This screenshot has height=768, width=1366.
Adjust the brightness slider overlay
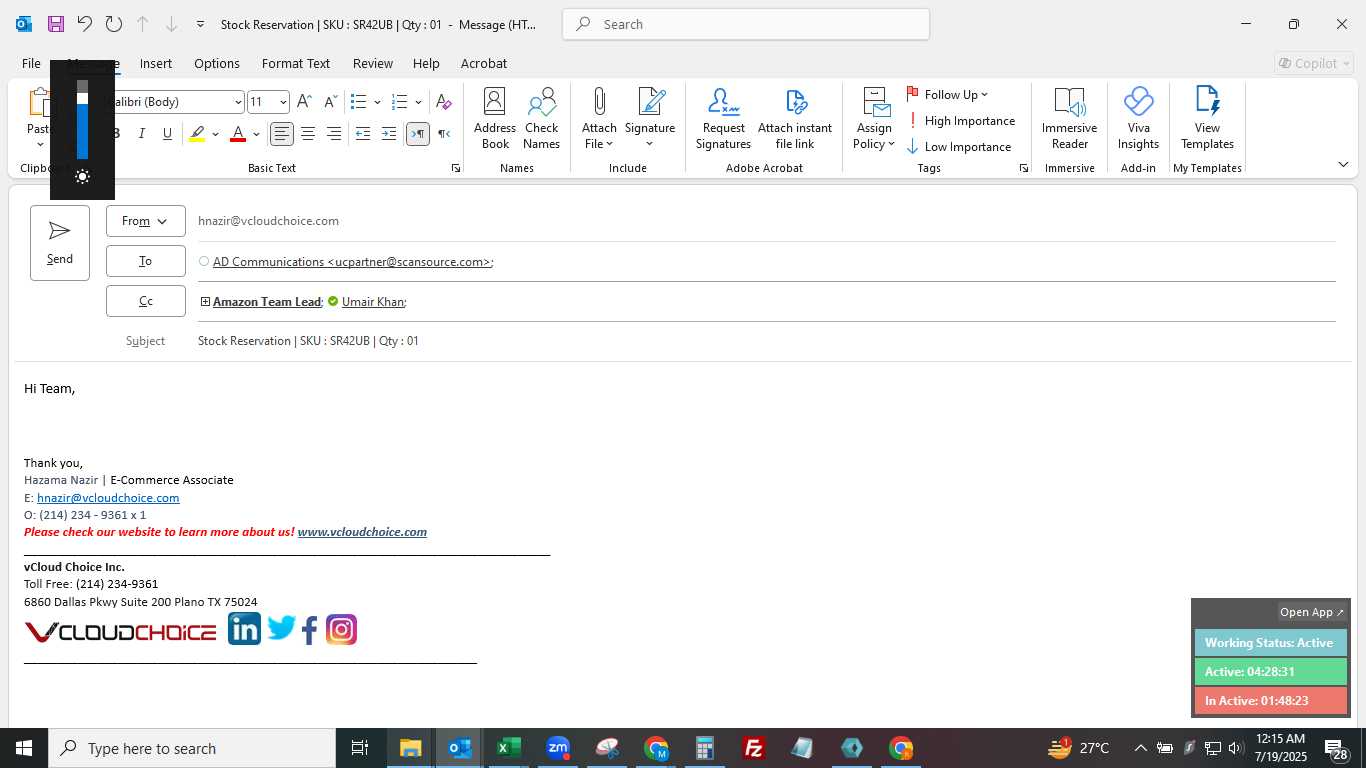pyautogui.click(x=82, y=120)
